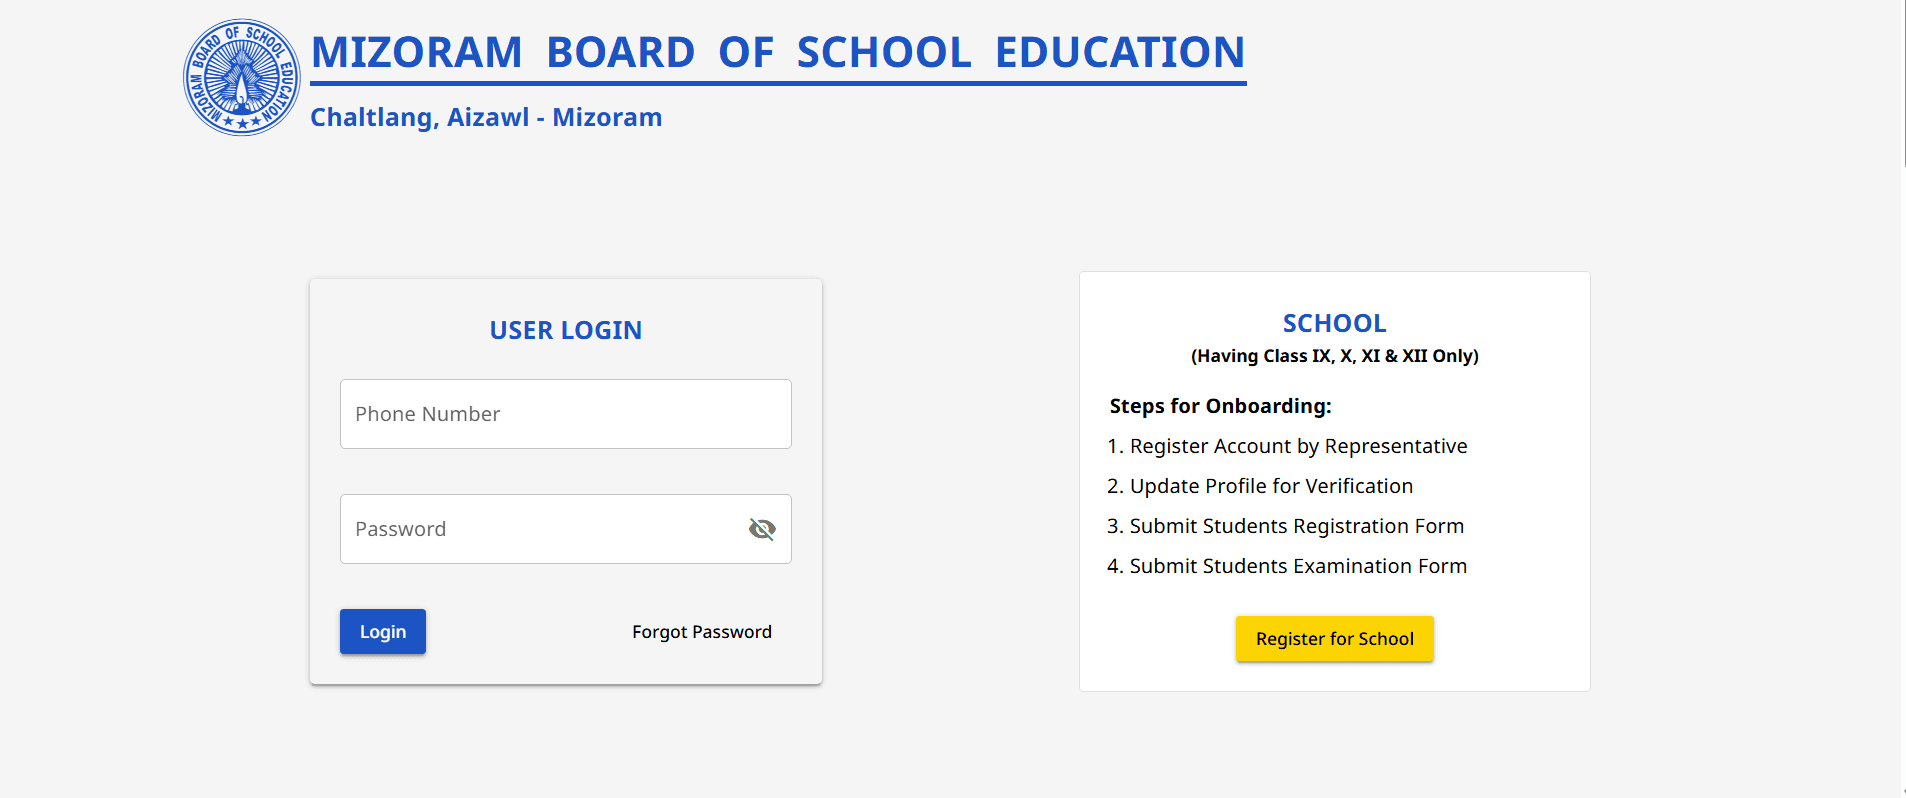Click the Mizoram Board of School Education title
The width and height of the screenshot is (1906, 798).
(x=778, y=52)
